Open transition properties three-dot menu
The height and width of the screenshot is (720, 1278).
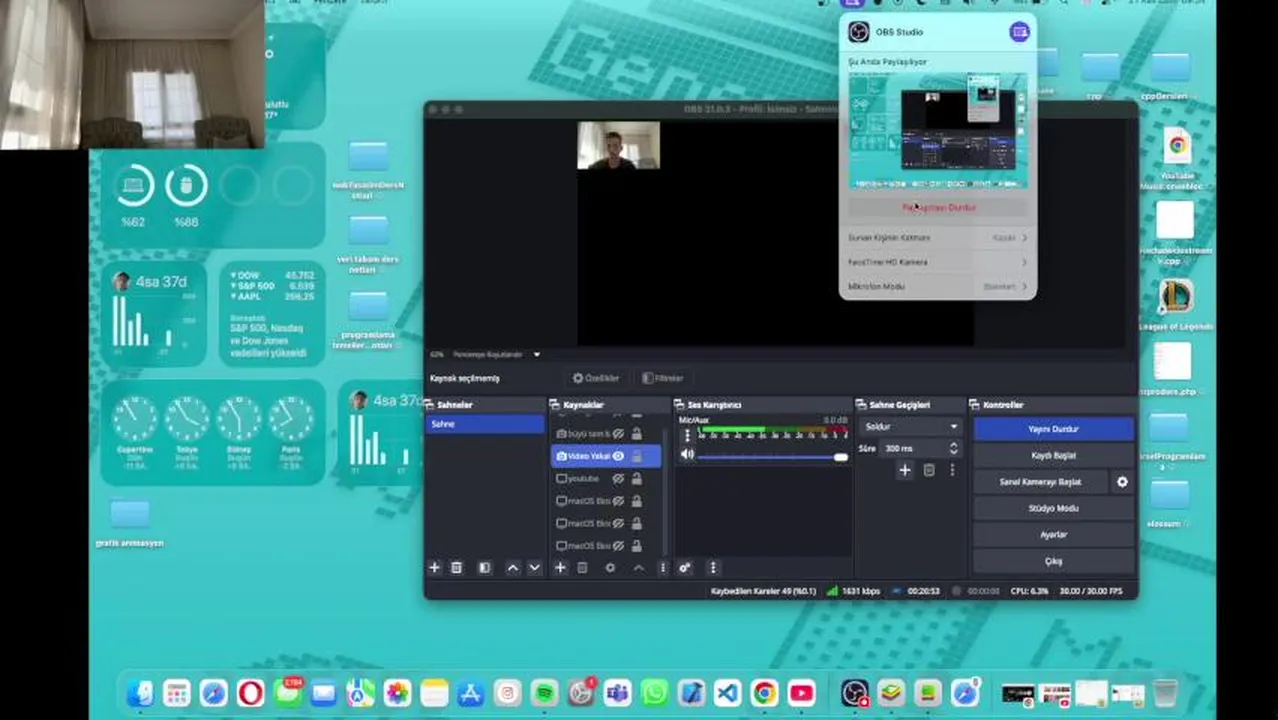(x=952, y=470)
